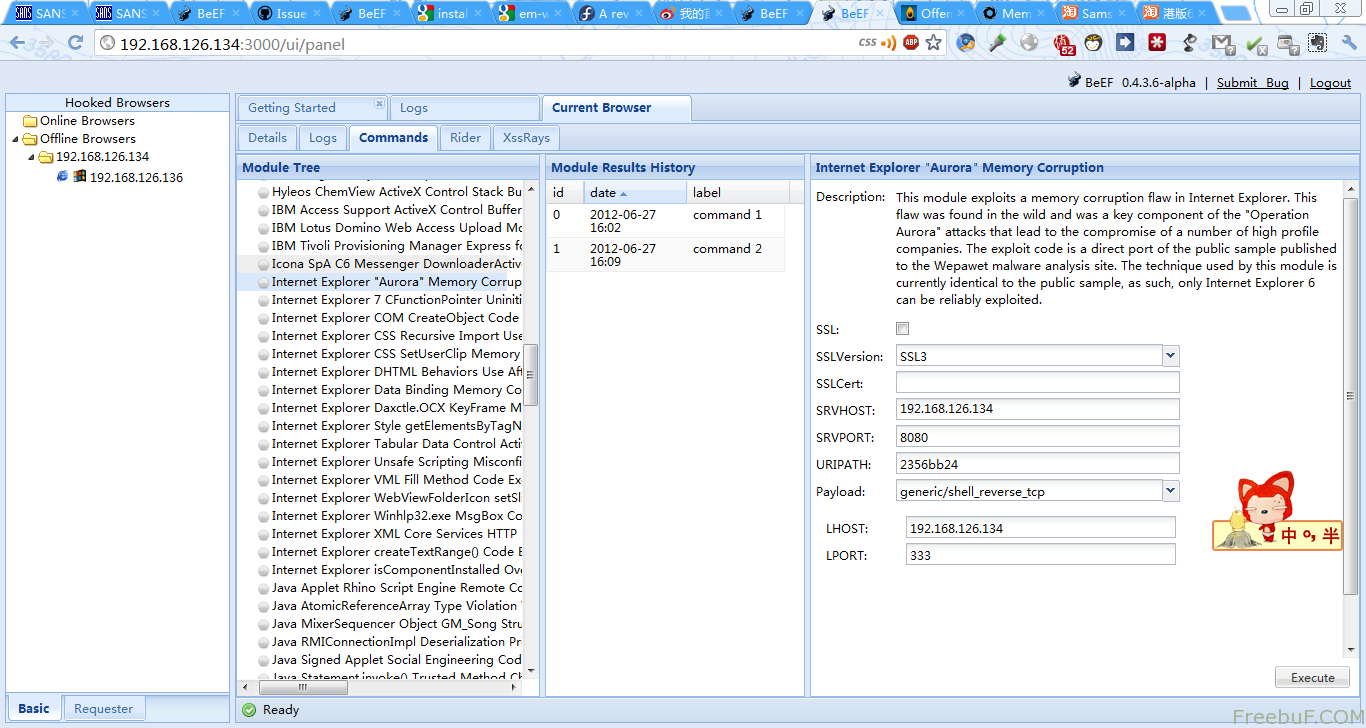Image resolution: width=1366 pixels, height=728 pixels.
Task: Bookmark this page with the star icon
Action: [934, 43]
